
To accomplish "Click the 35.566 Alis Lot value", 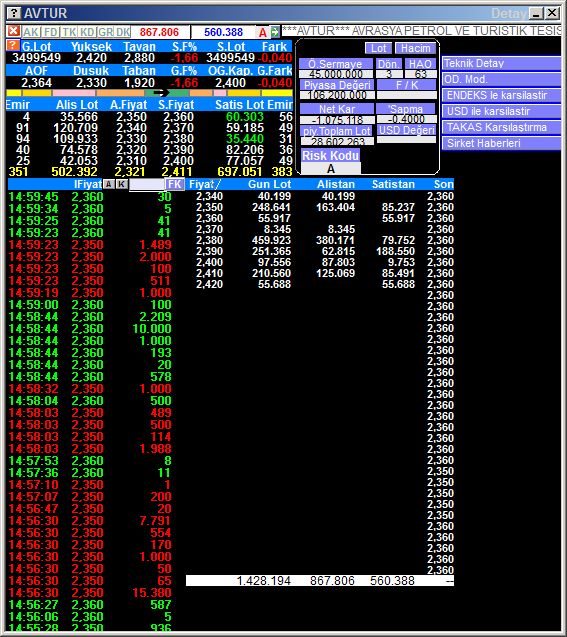I will click(79, 117).
